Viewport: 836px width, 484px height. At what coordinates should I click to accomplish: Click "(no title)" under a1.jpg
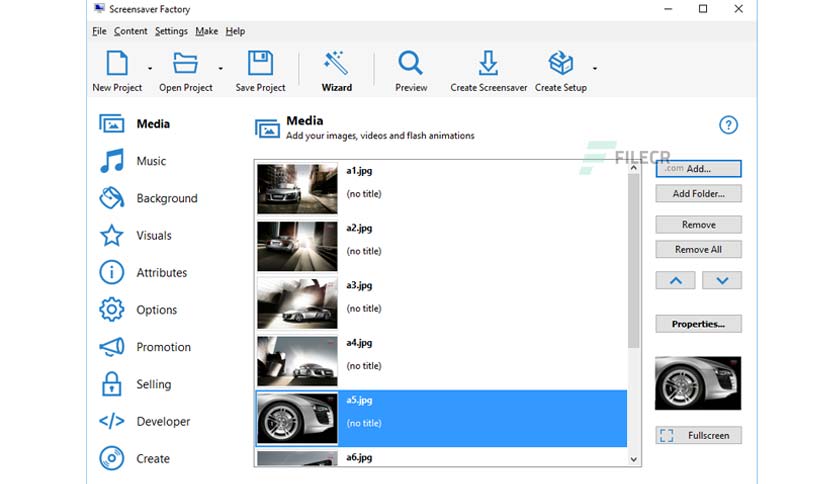(x=364, y=194)
